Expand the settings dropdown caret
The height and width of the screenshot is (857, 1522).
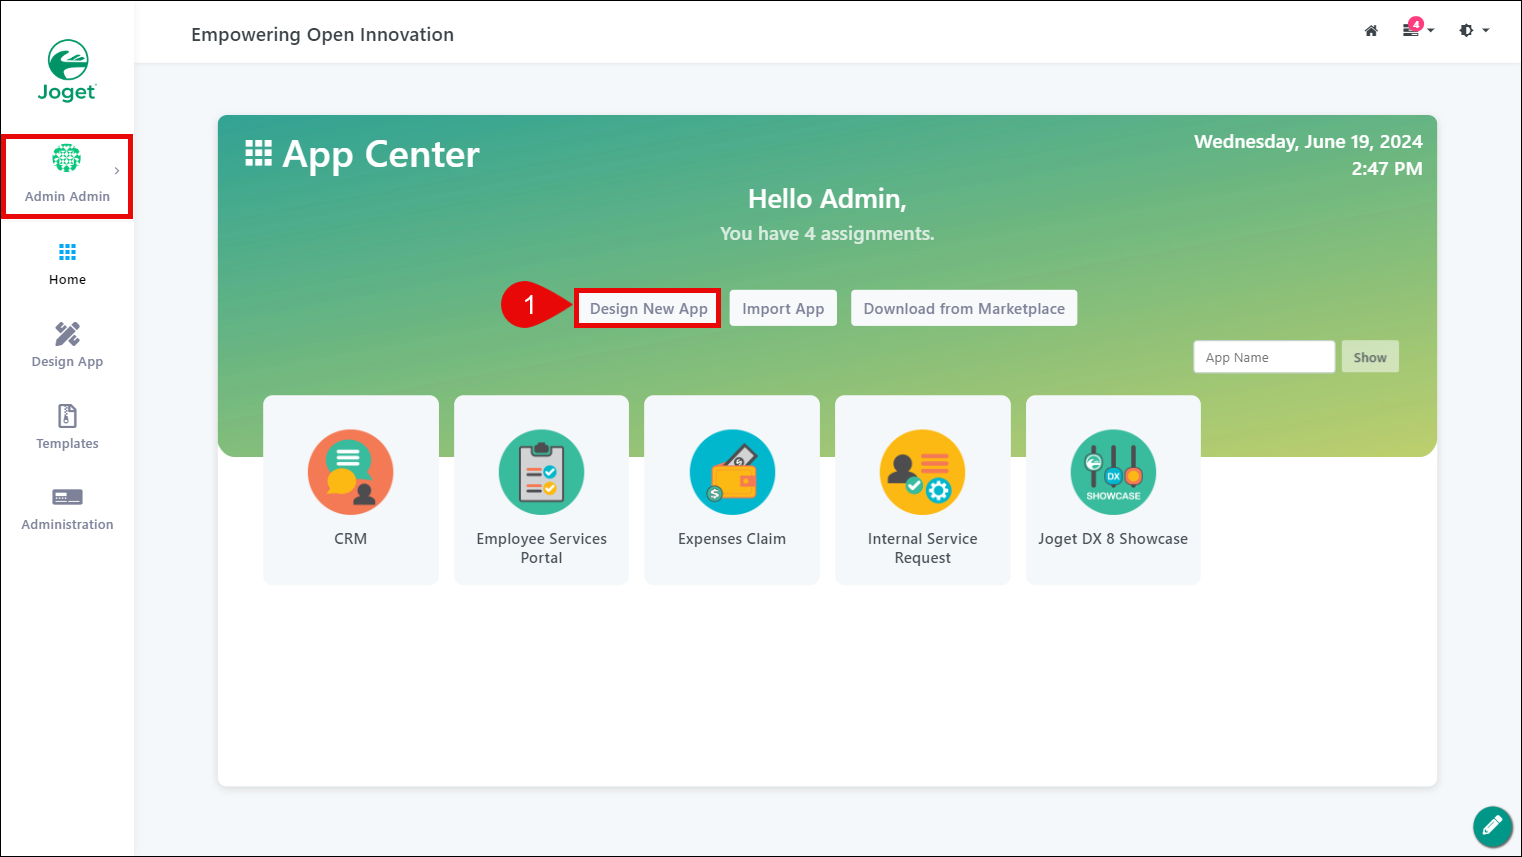1486,31
